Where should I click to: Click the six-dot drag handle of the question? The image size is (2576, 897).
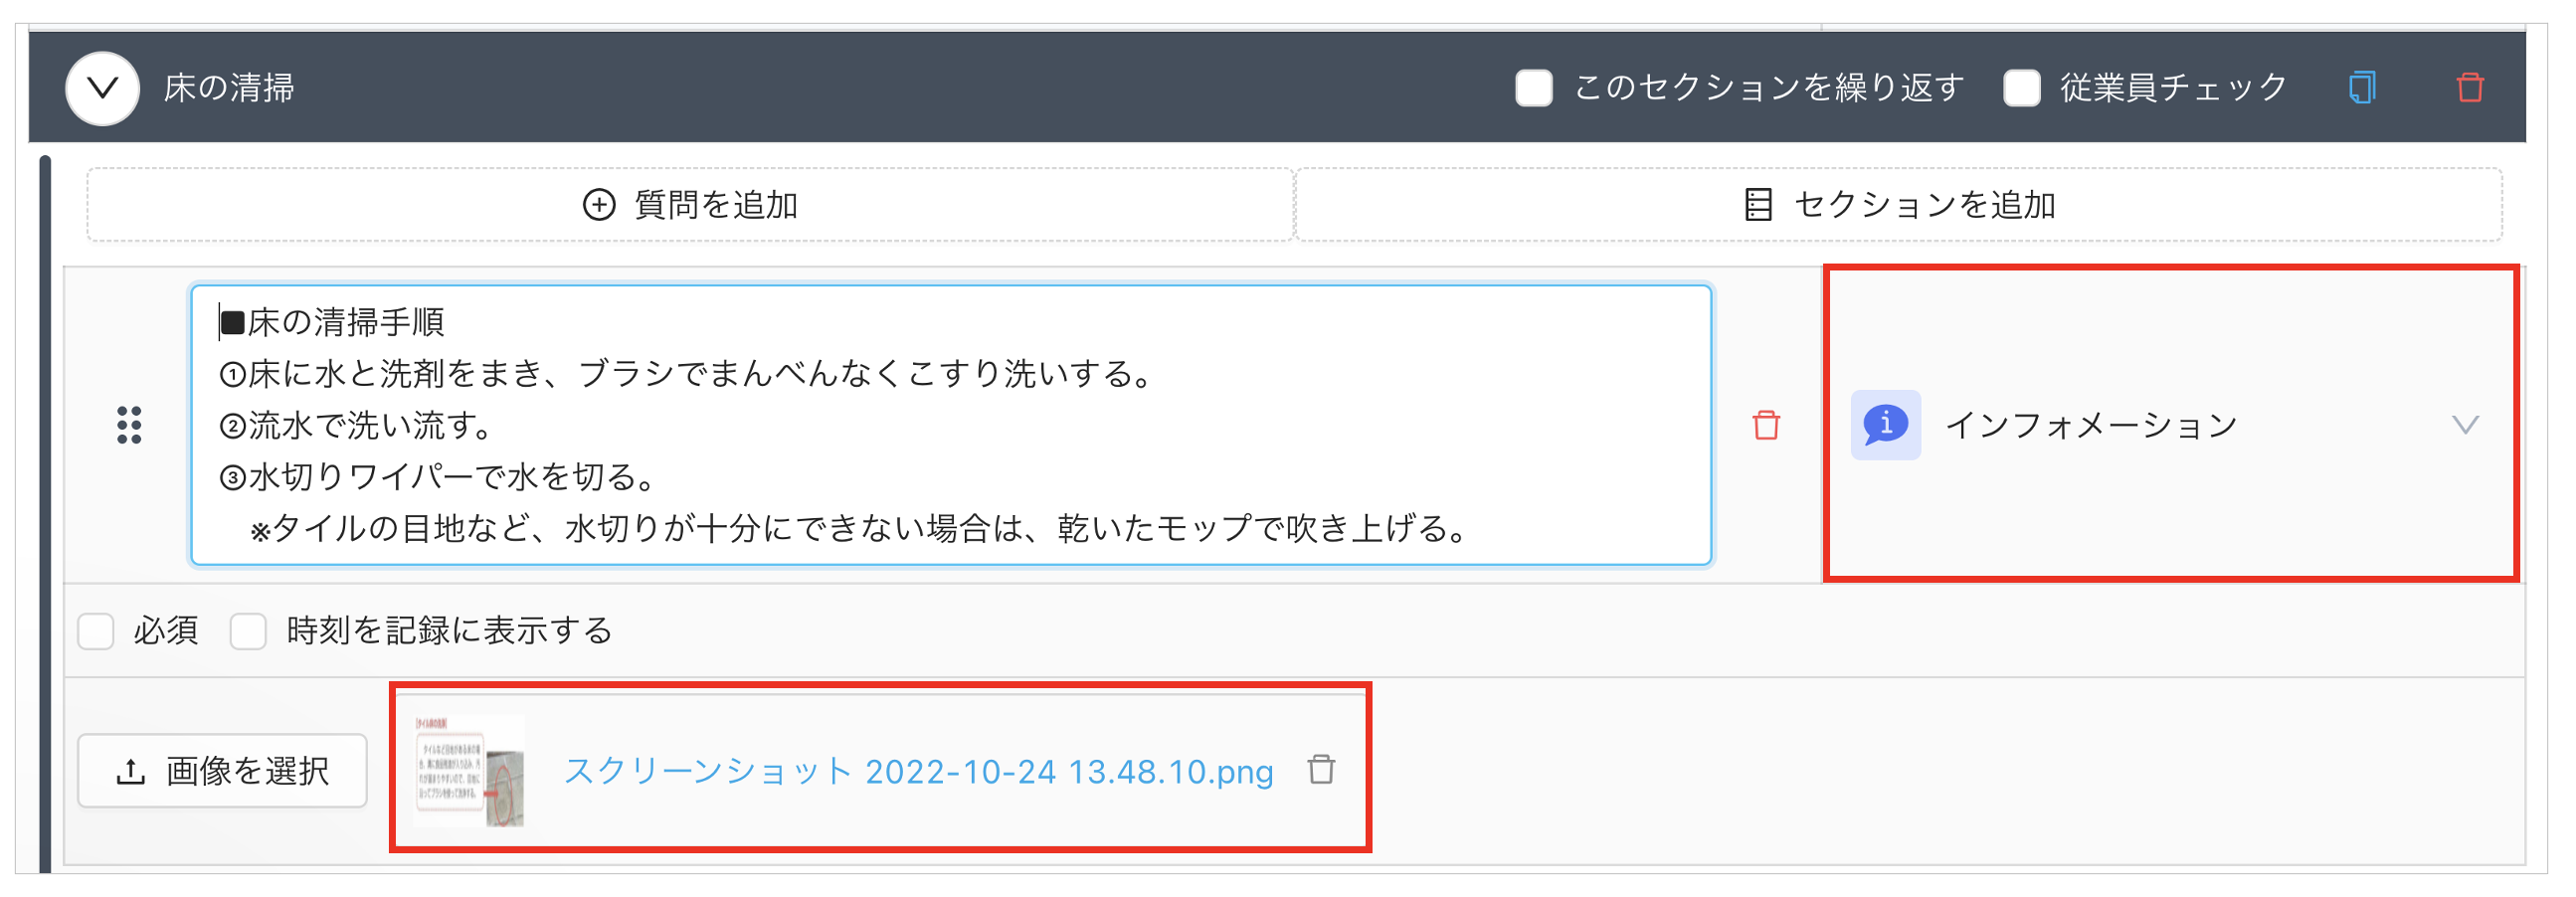pos(129,425)
